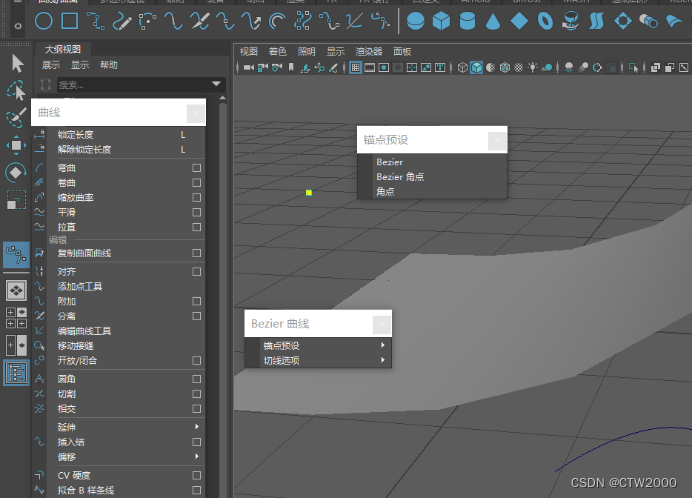Open the 视图 viewport menu
This screenshot has height=498, width=693.
249,52
